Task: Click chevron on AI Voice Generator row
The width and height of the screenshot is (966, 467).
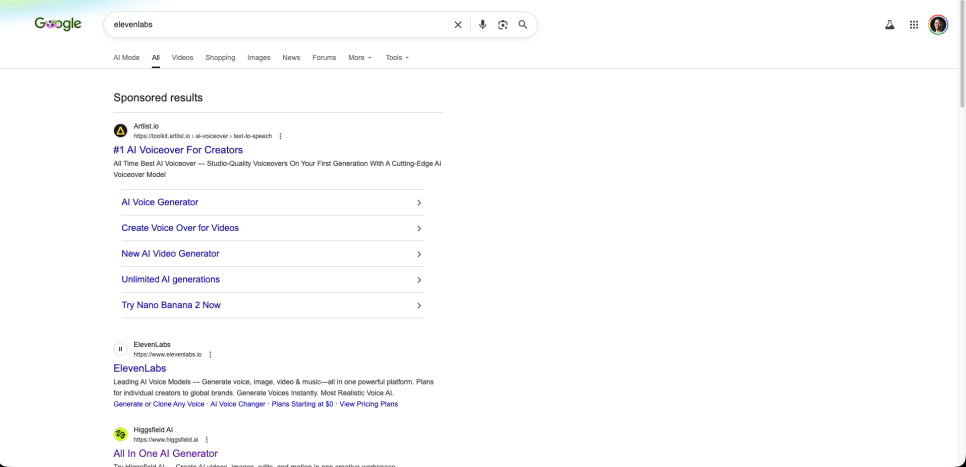Action: 419,203
